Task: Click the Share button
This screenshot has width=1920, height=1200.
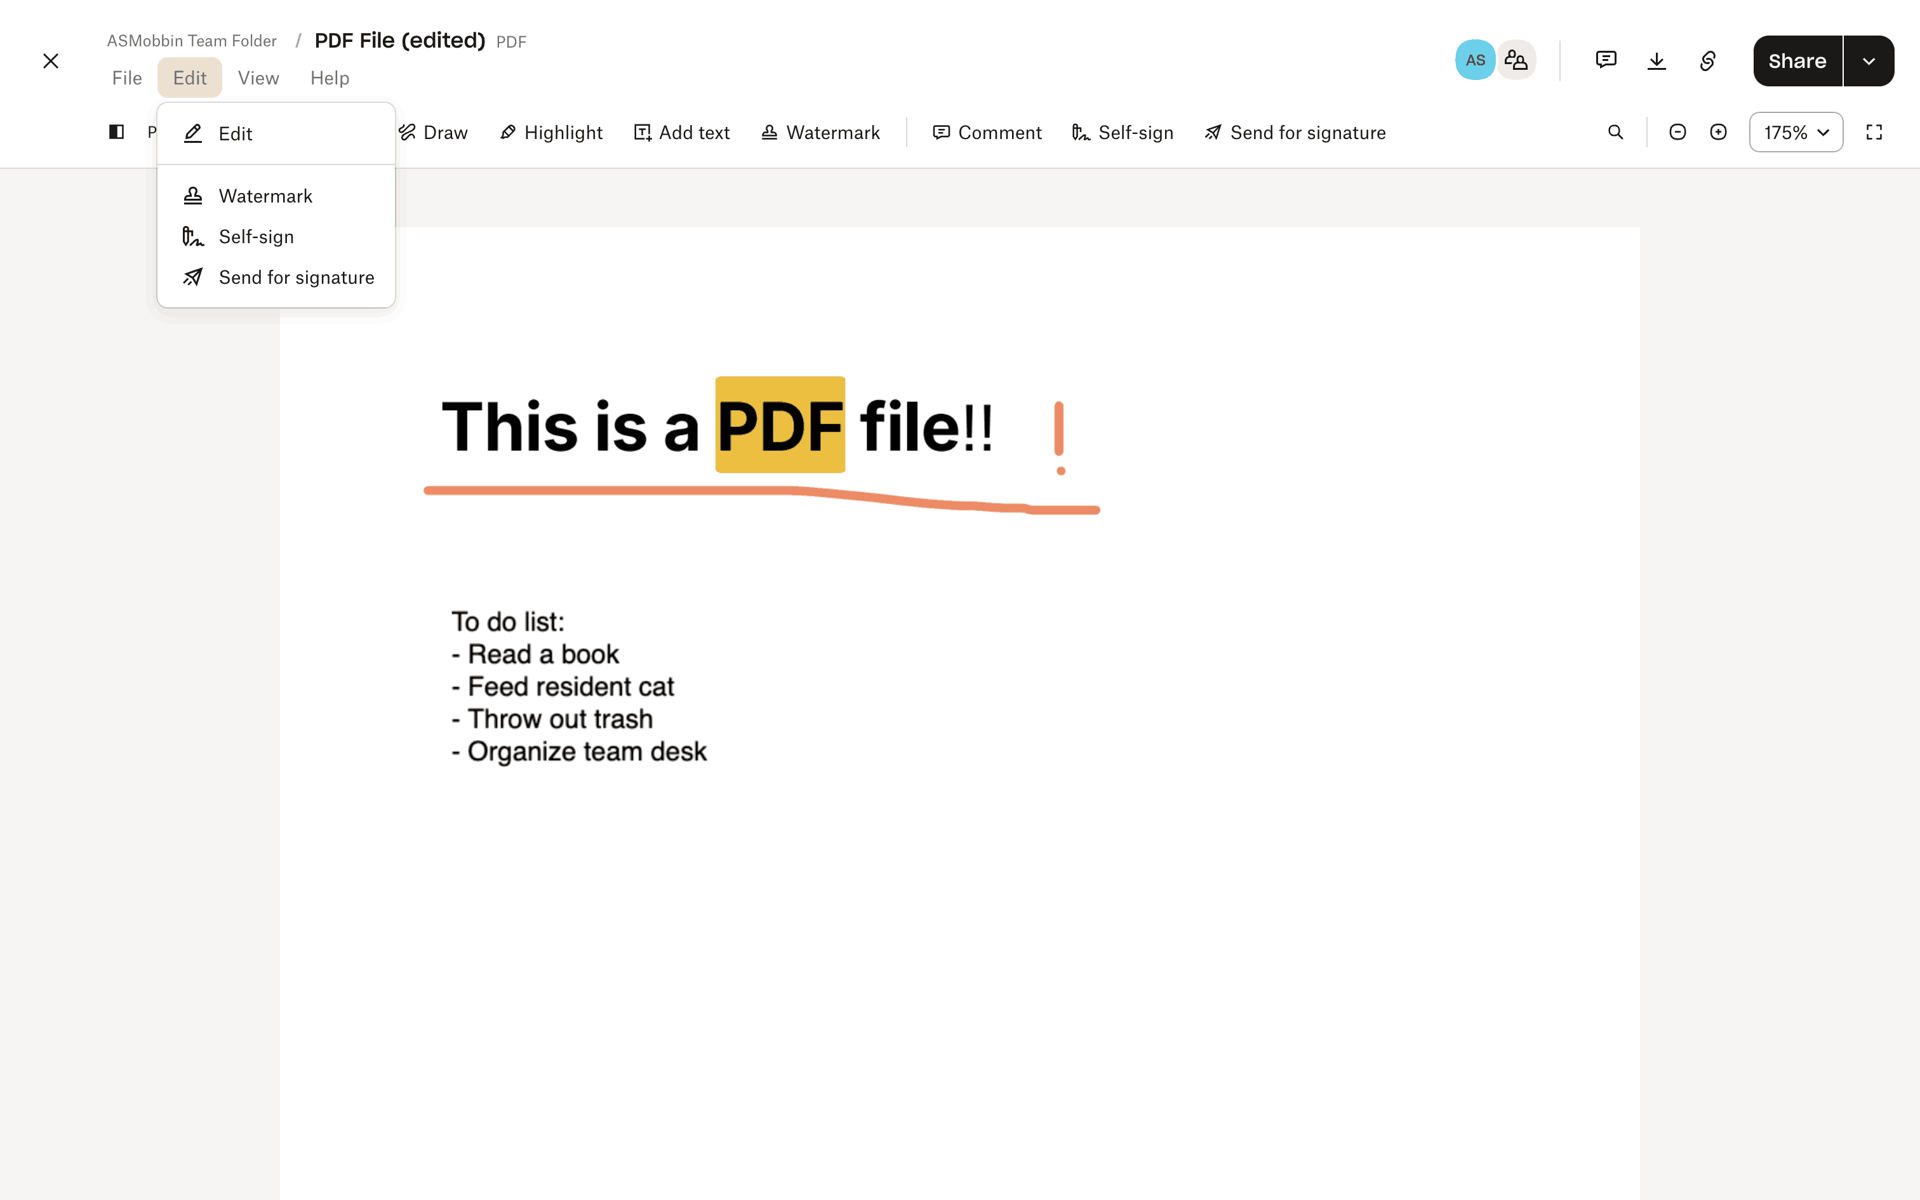Action: coord(1797,61)
